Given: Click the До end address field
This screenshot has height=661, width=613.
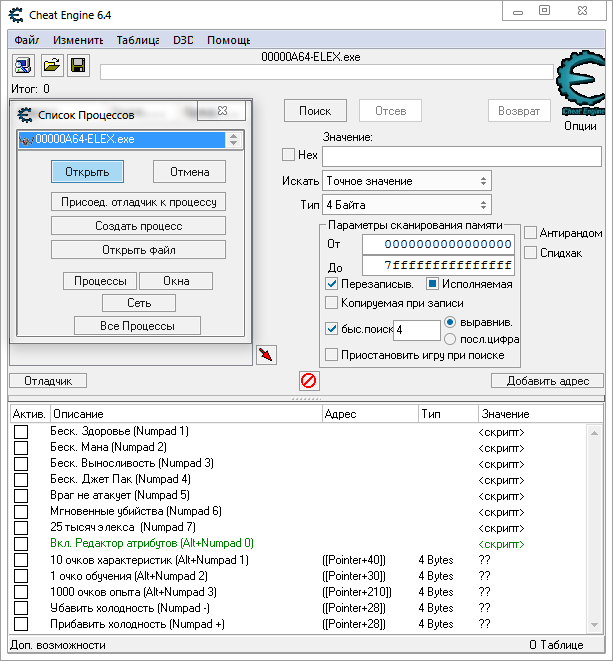Looking at the screenshot, I should pyautogui.click(x=438, y=266).
